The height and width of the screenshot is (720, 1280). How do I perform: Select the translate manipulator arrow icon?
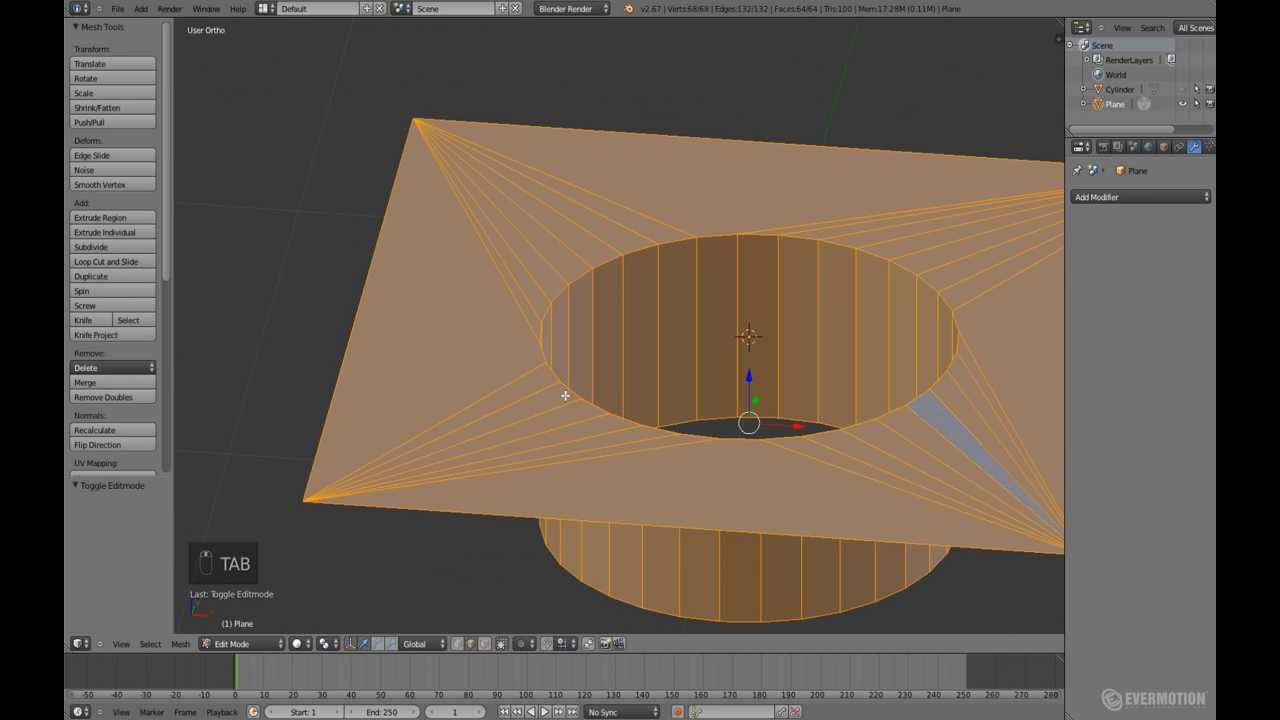point(363,644)
